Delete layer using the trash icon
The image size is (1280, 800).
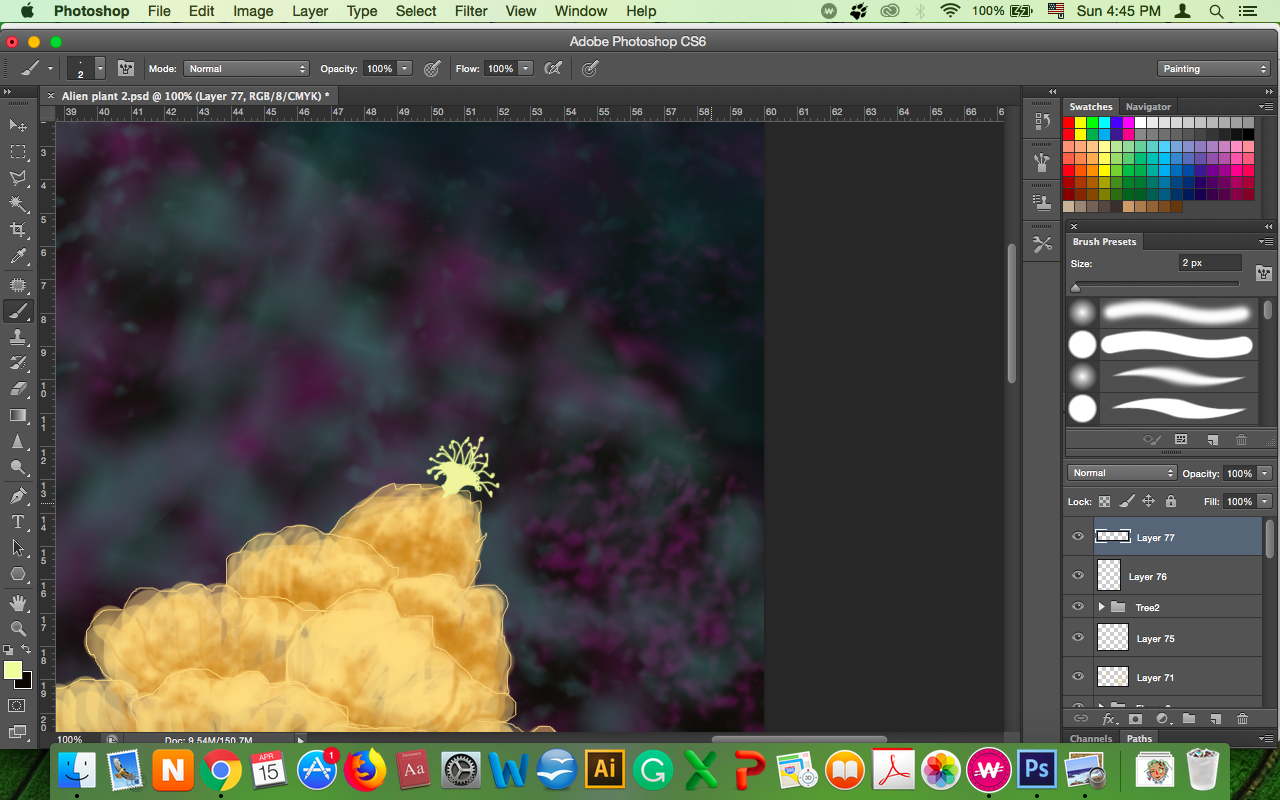1242,718
